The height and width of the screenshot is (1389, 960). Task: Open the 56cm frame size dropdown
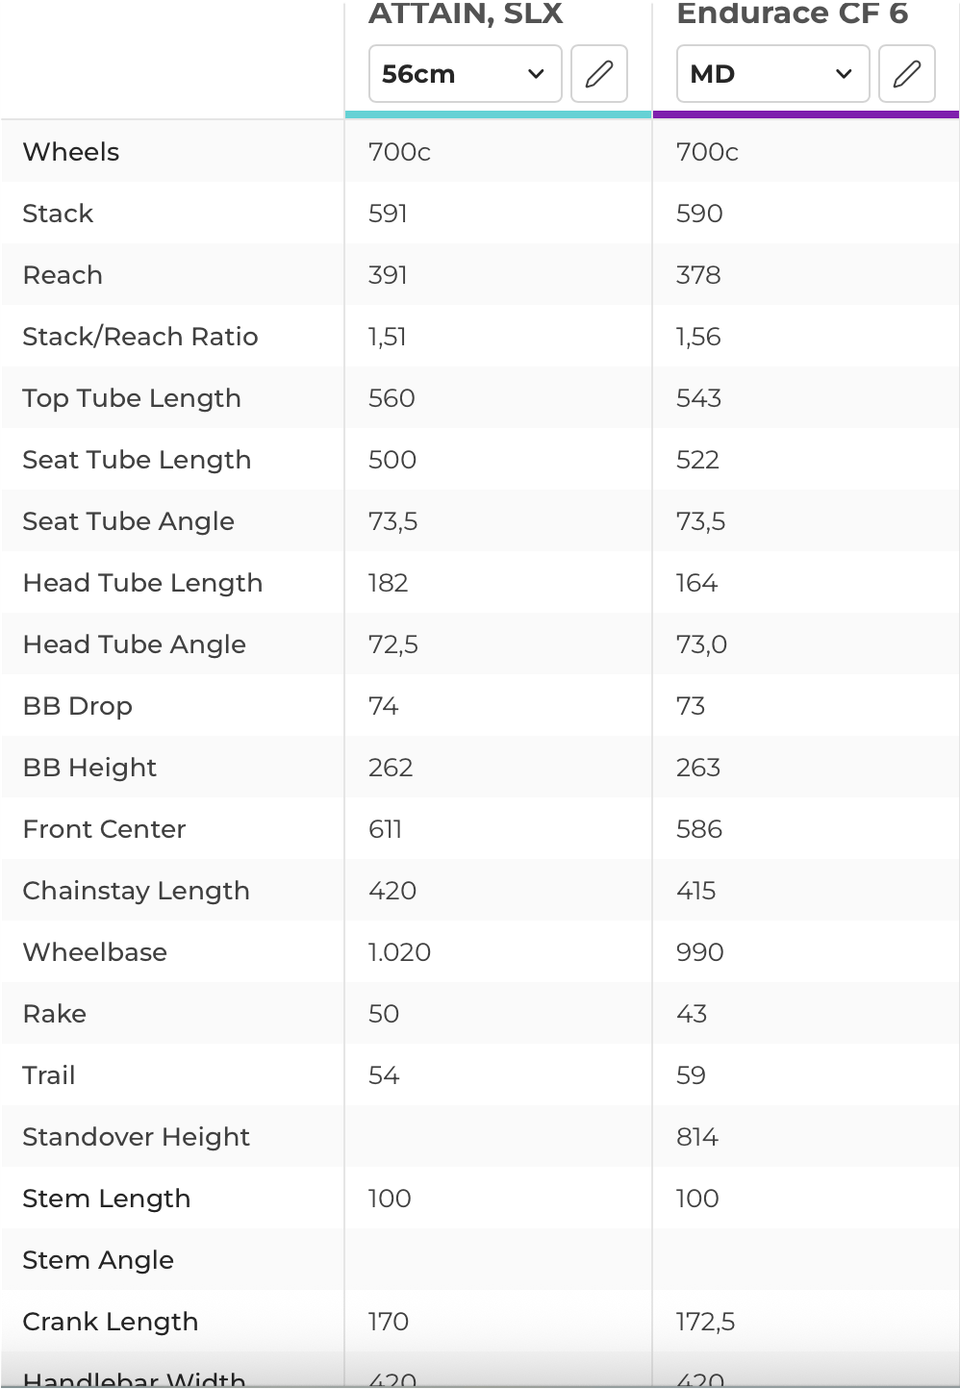(465, 74)
